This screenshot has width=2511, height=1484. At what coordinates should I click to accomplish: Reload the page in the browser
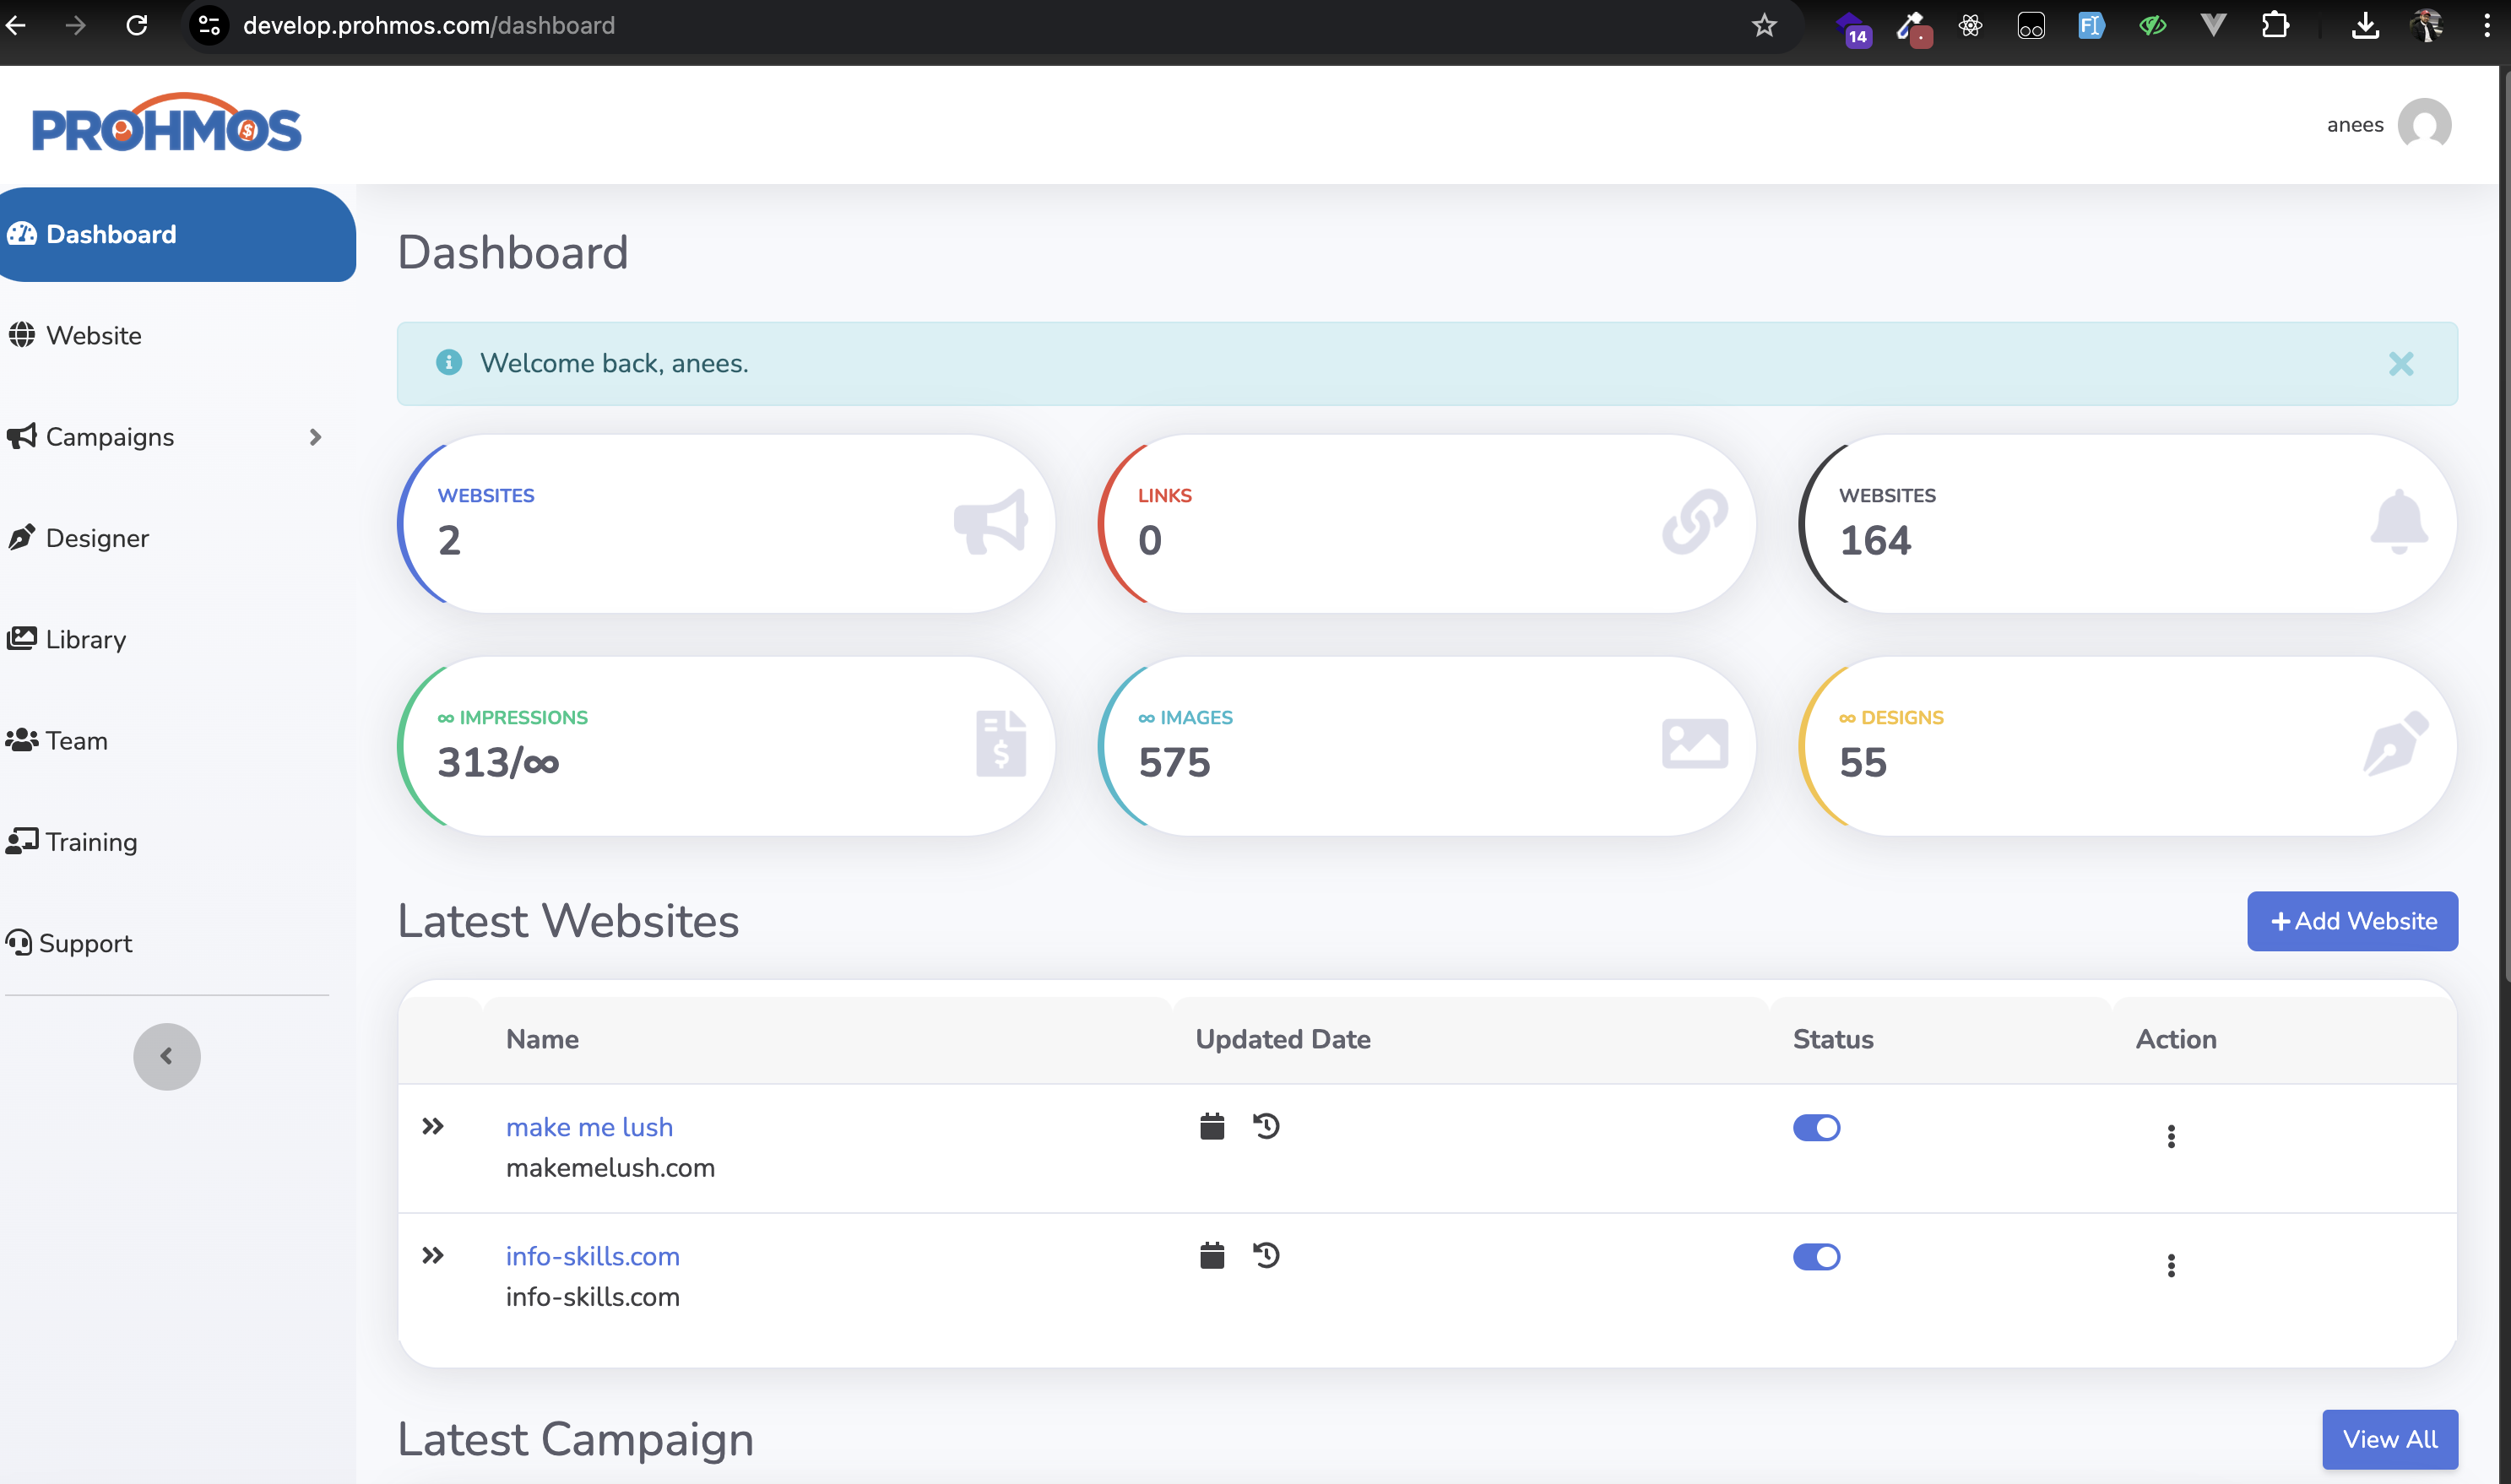pos(137,26)
